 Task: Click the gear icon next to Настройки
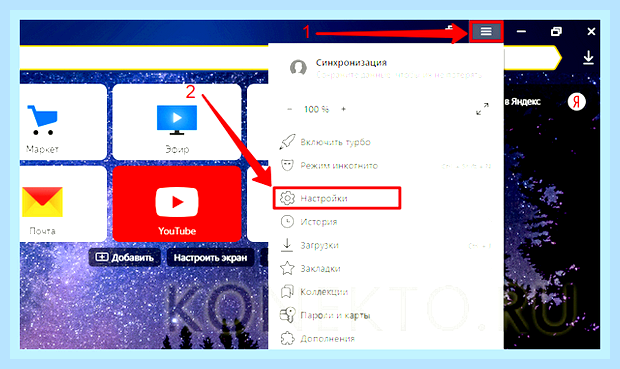(287, 198)
